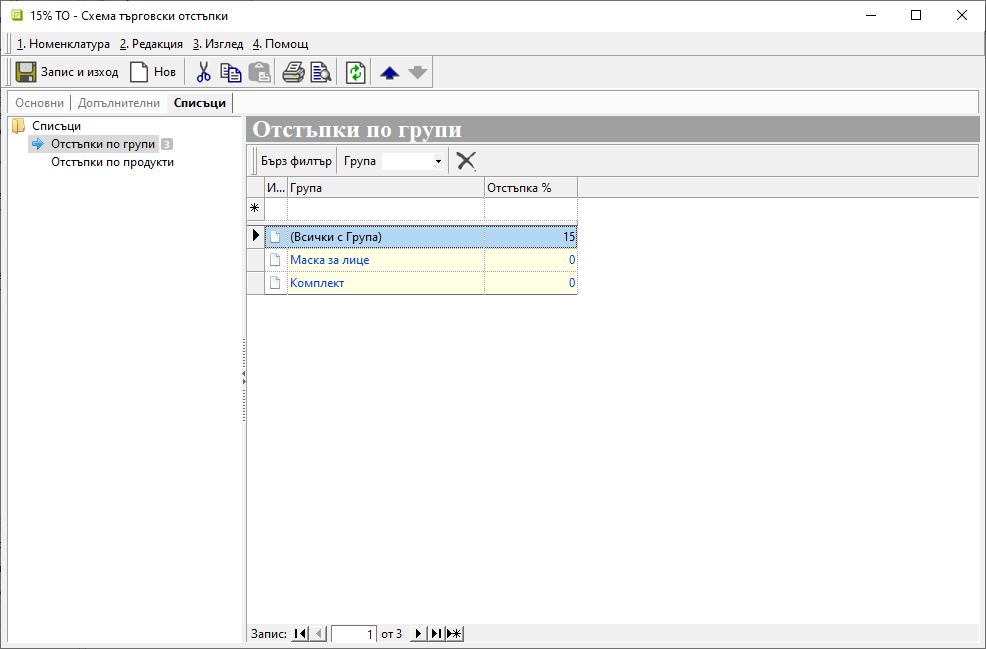Open the 1. Номенклатура menu
This screenshot has width=986, height=649.
click(63, 44)
